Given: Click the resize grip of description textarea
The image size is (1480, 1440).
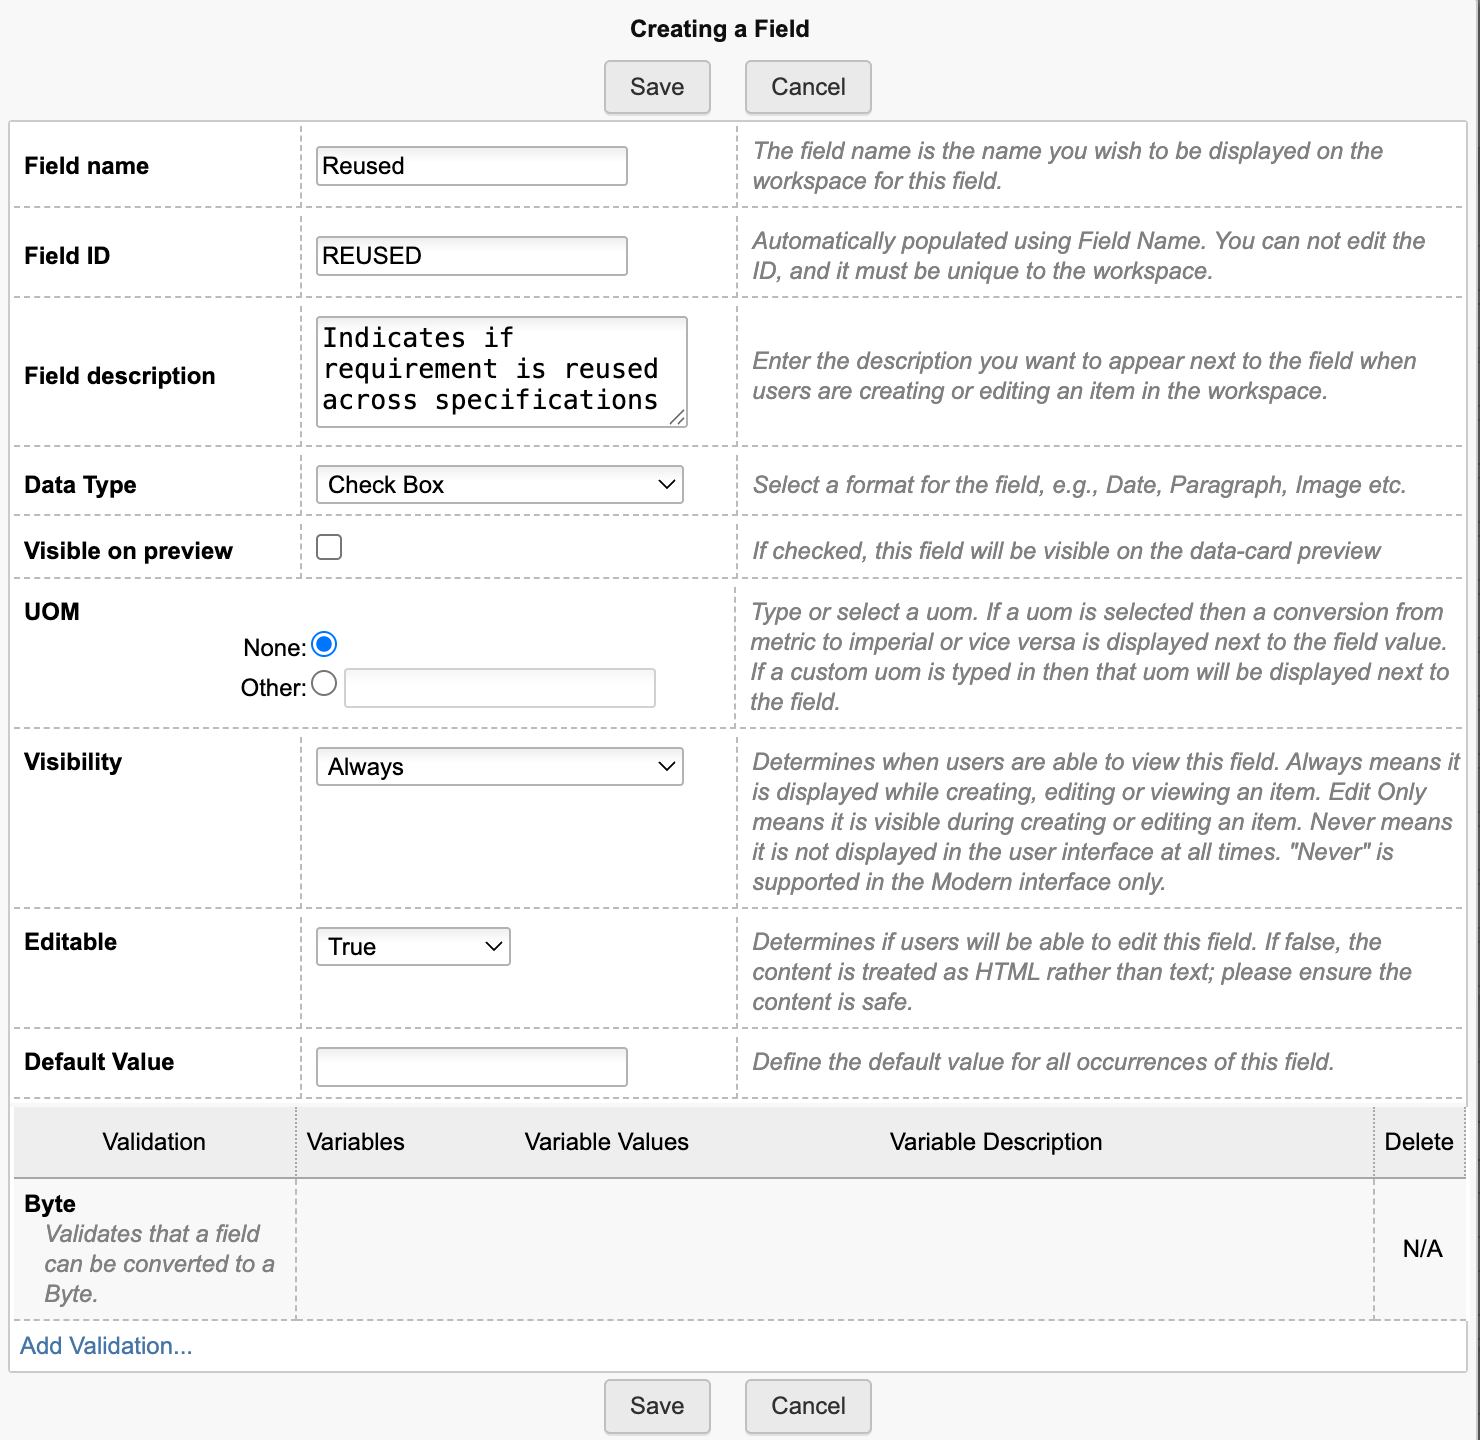Looking at the screenshot, I should tap(677, 417).
